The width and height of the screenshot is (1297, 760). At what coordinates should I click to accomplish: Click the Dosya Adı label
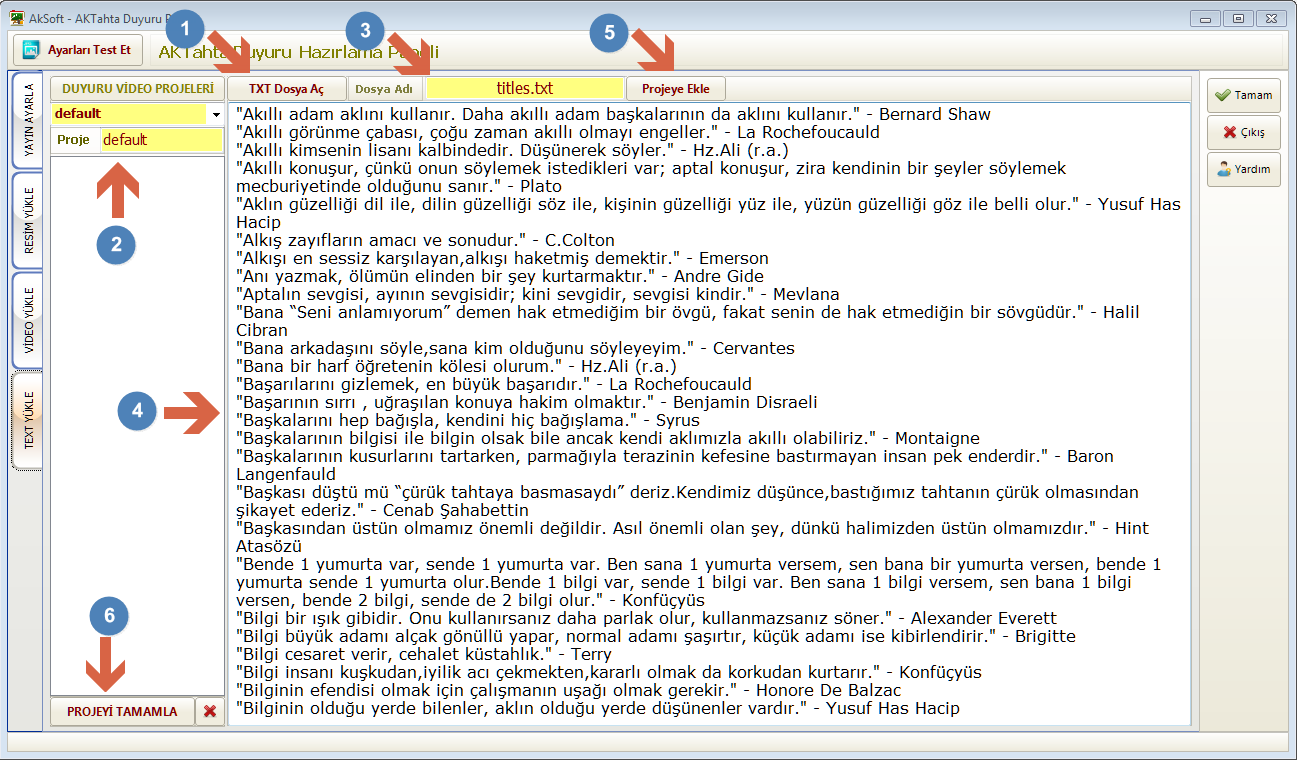pyautogui.click(x=385, y=89)
